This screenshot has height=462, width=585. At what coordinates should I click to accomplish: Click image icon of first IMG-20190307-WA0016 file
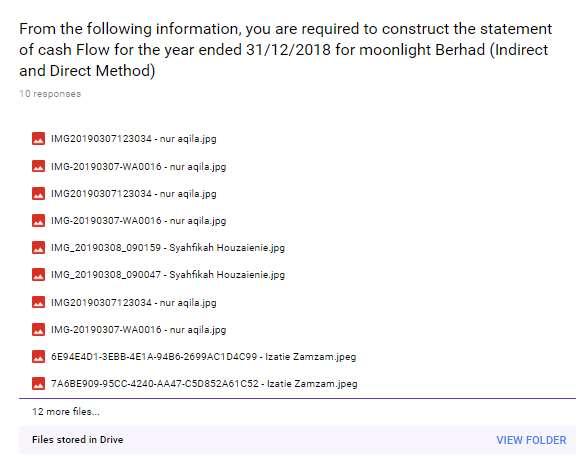coord(38,166)
